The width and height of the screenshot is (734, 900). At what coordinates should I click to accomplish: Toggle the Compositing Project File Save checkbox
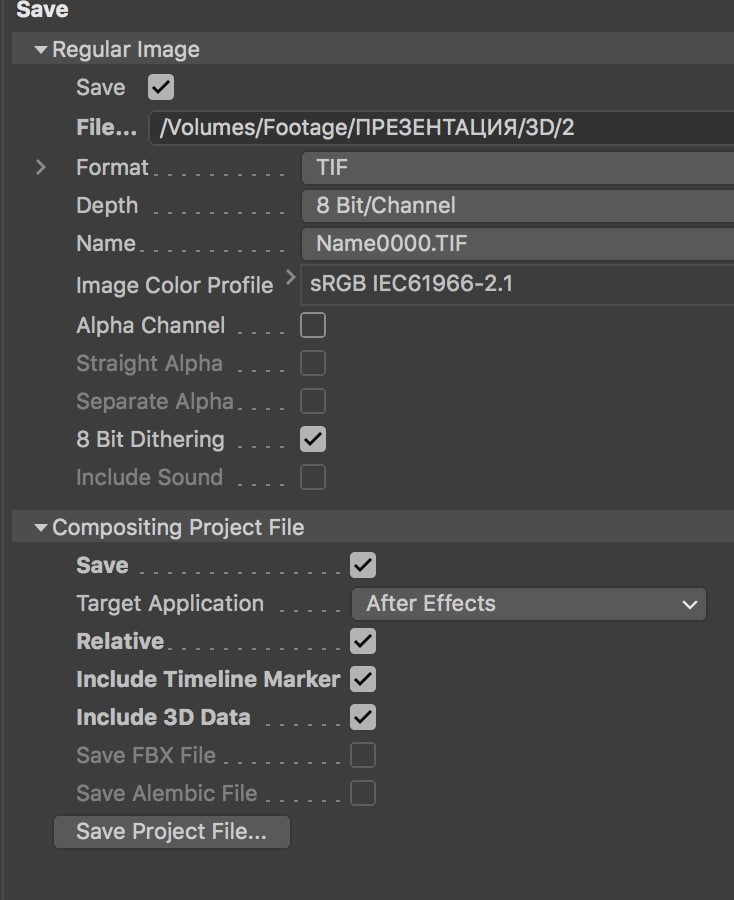point(363,565)
